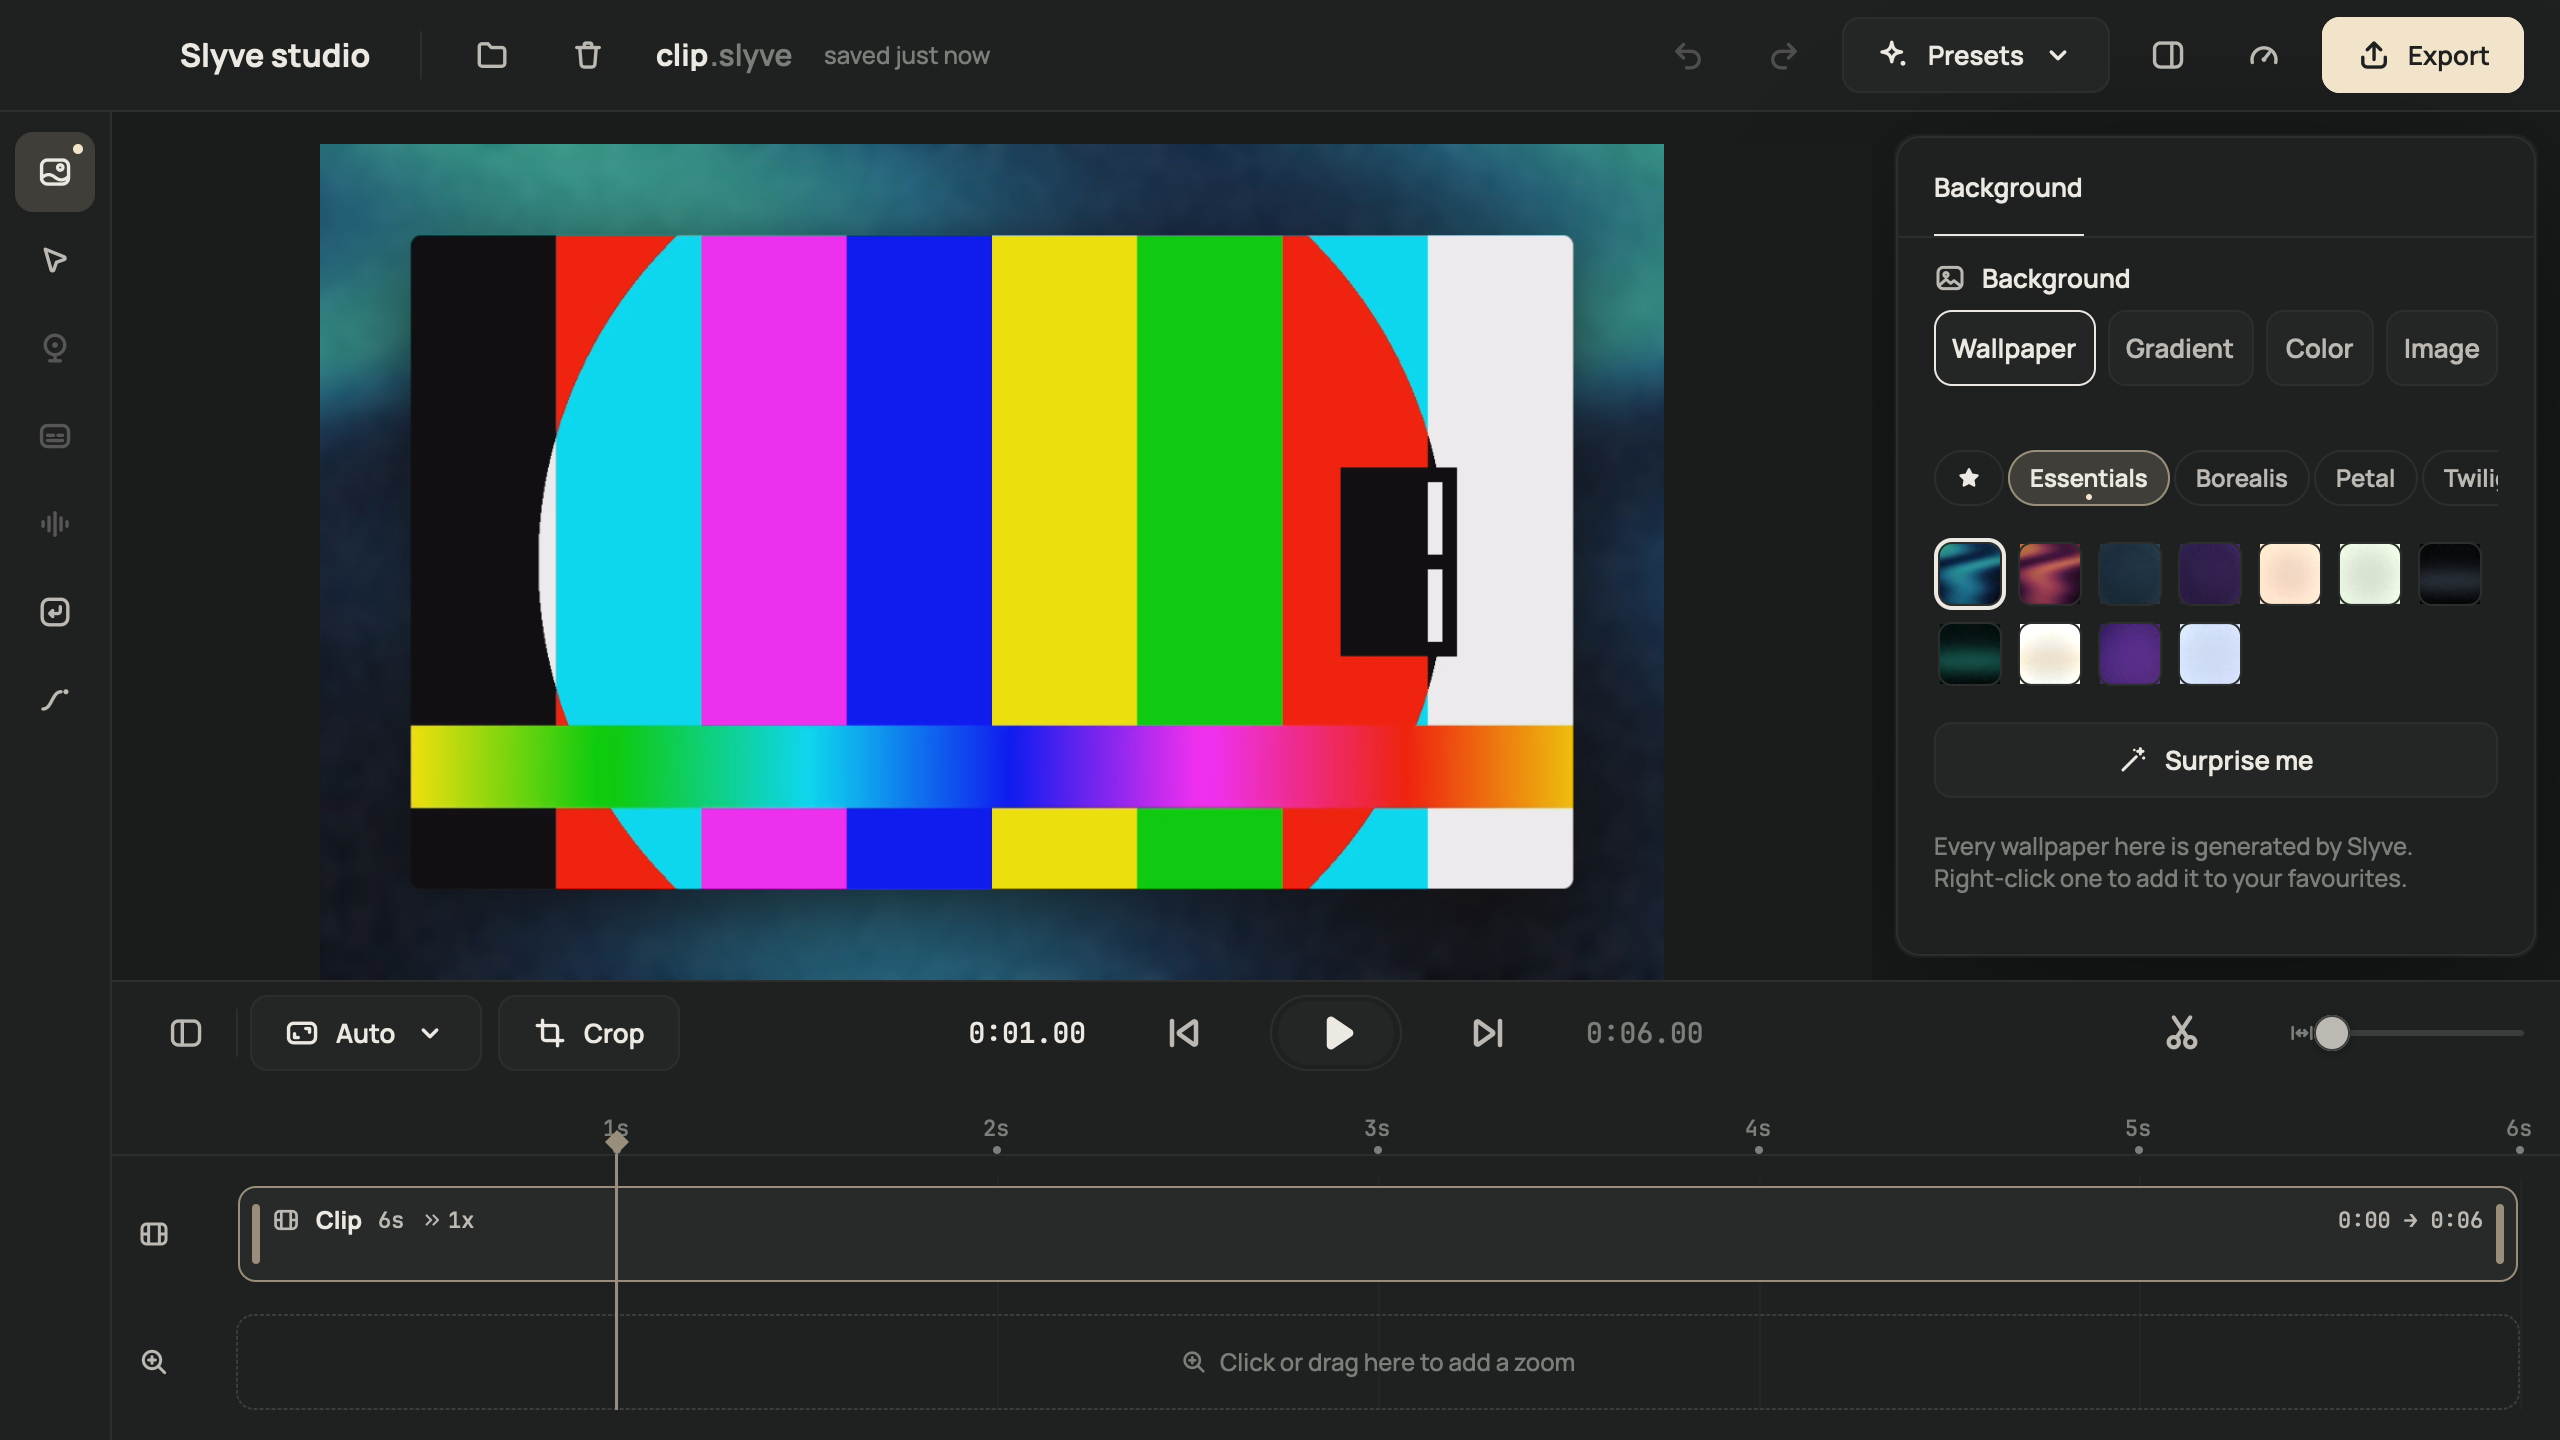Click the clip's right trim handle

(x=2499, y=1234)
